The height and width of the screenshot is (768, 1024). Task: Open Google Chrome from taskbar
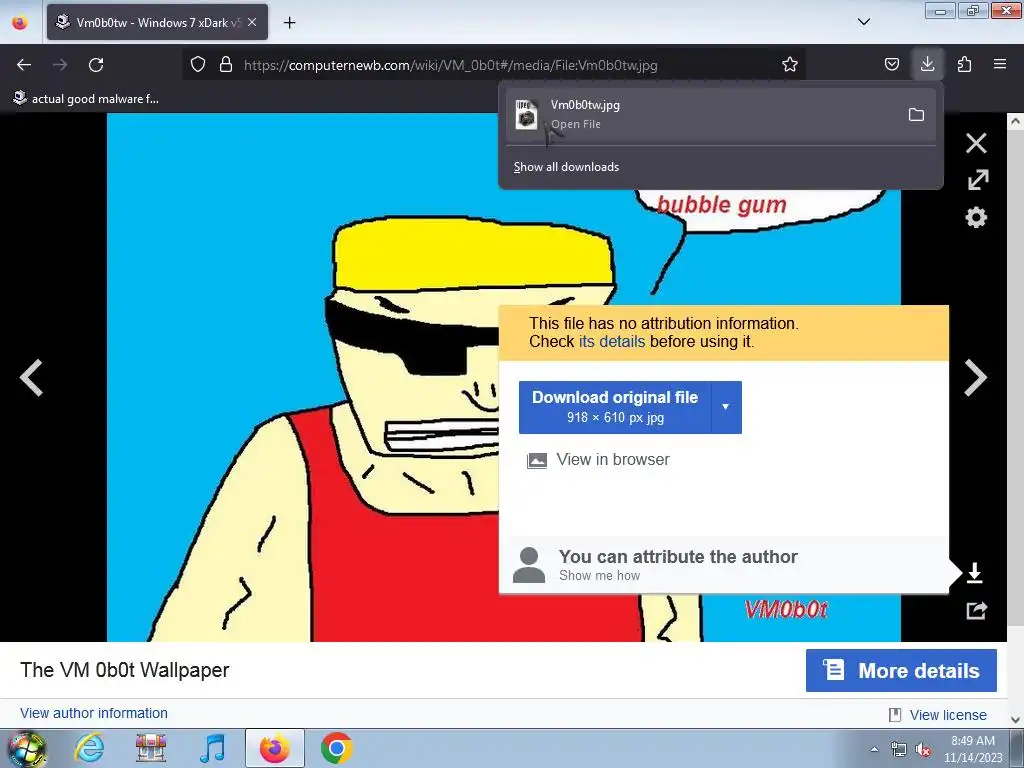(x=336, y=748)
